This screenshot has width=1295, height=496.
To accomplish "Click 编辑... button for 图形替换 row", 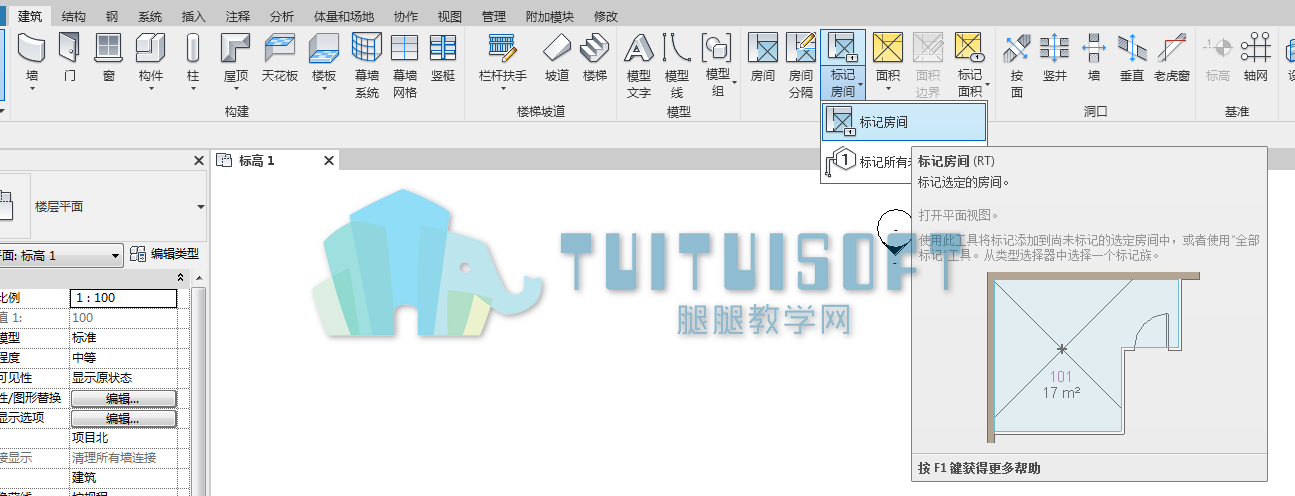I will [124, 398].
